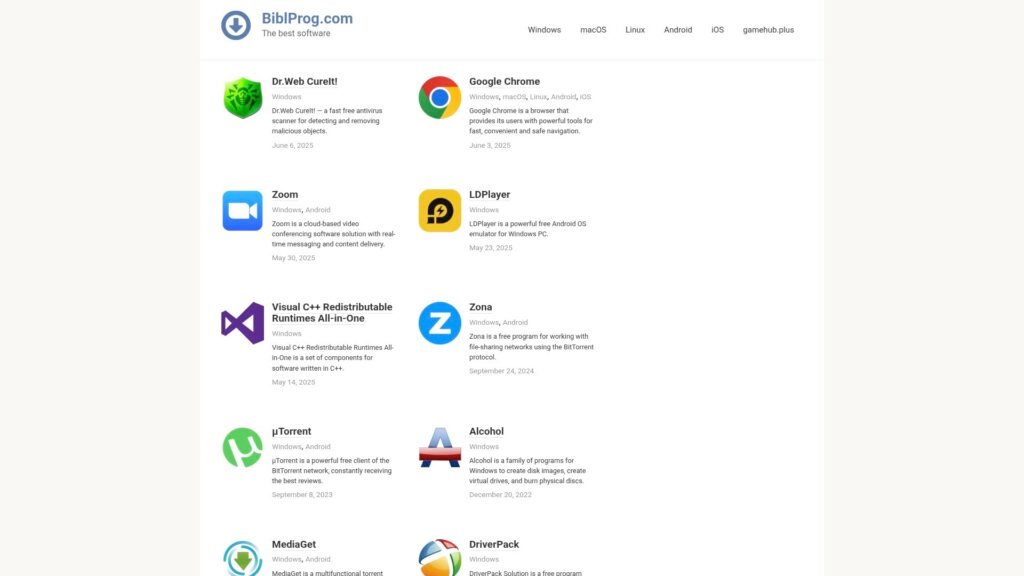The height and width of the screenshot is (576, 1024).
Task: Click Windows tag under µTorrent
Action: click(287, 447)
